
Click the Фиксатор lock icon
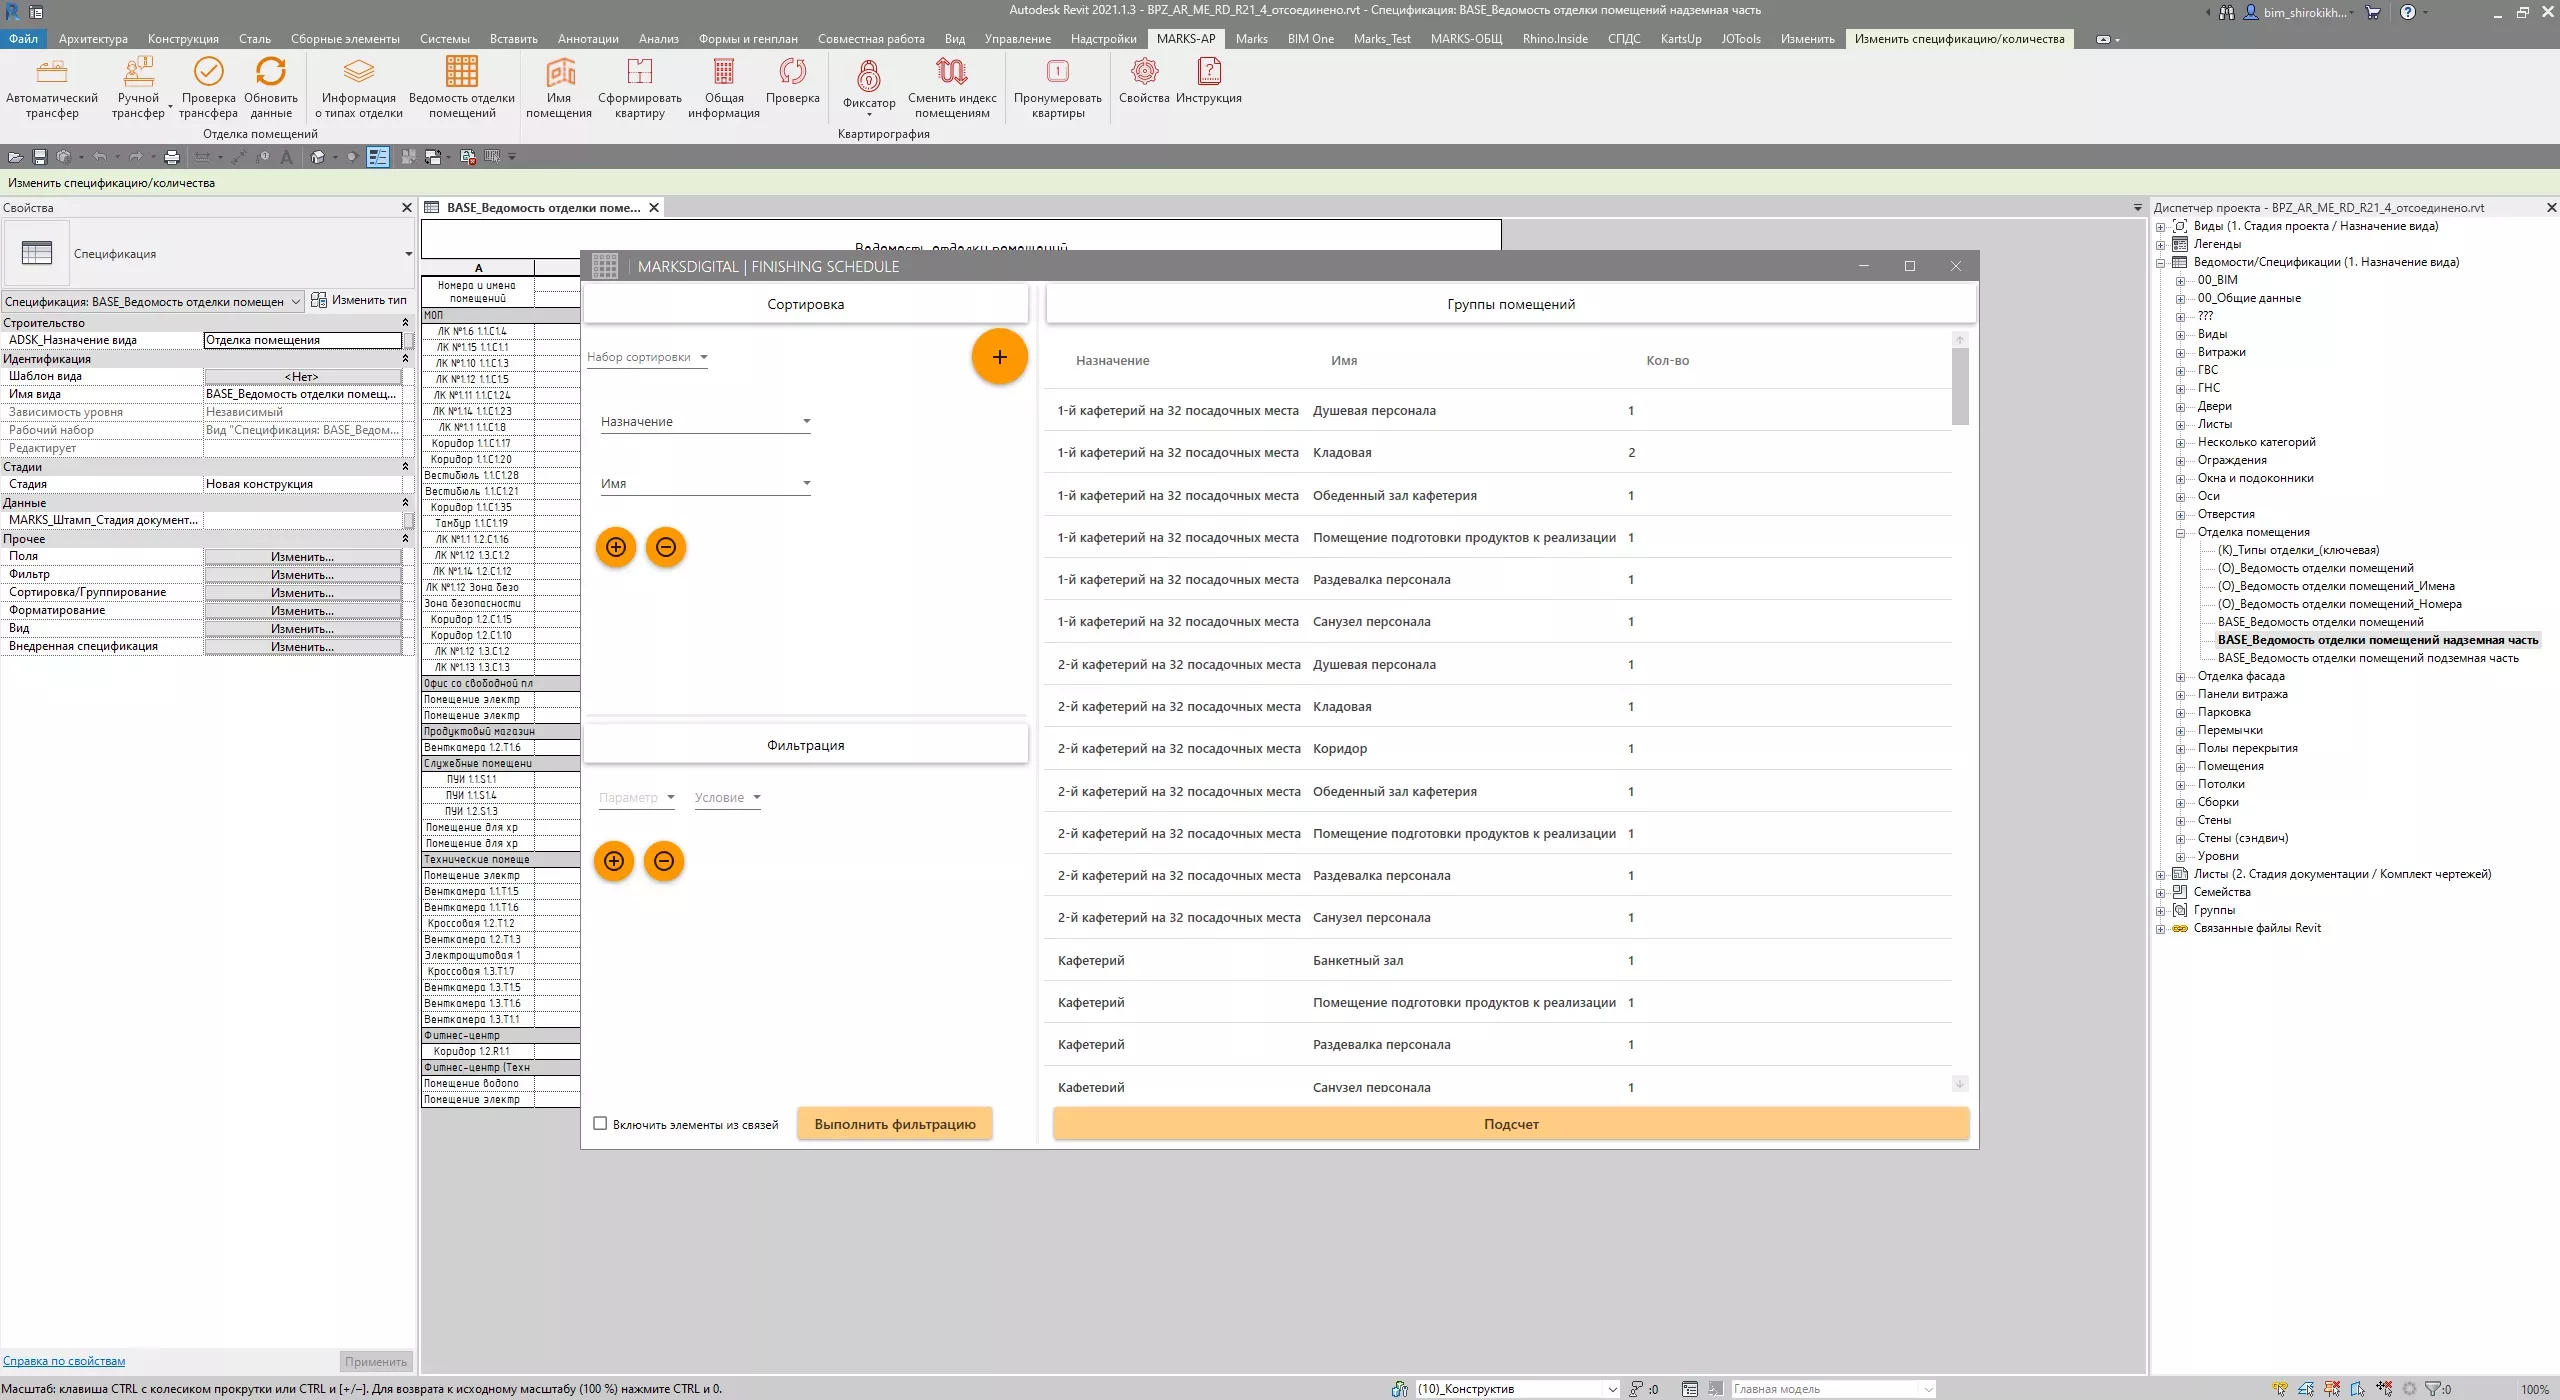point(868,76)
